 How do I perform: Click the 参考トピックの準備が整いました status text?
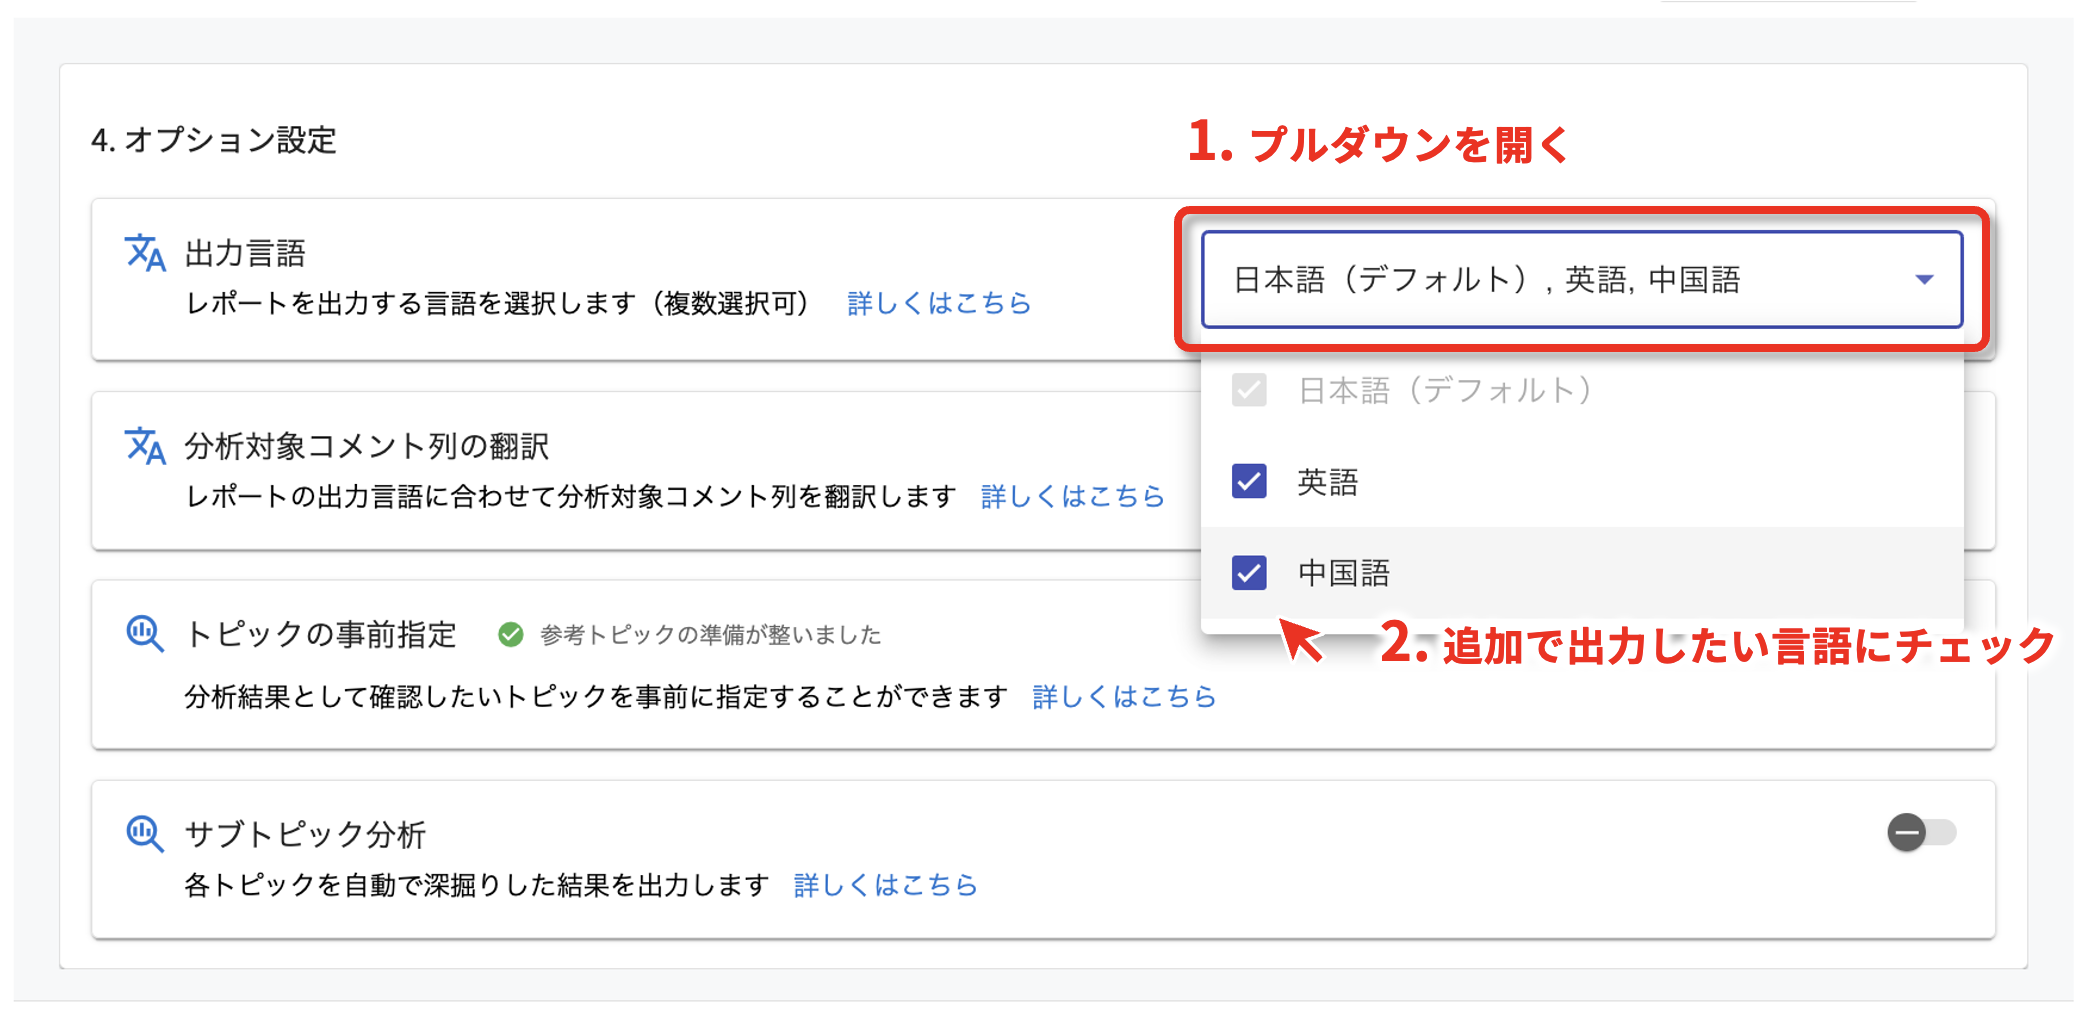pos(710,636)
